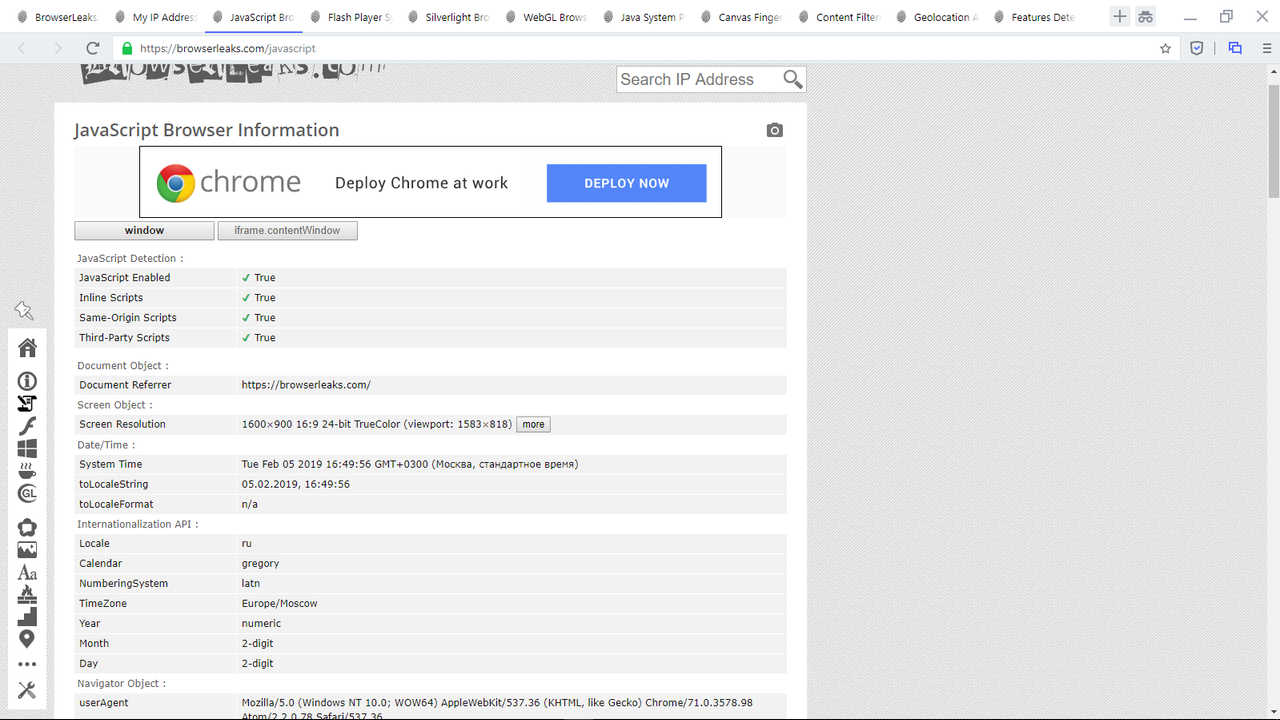This screenshot has width=1280, height=720.
Task: Go forward with the browser forward arrow
Action: pyautogui.click(x=57, y=48)
